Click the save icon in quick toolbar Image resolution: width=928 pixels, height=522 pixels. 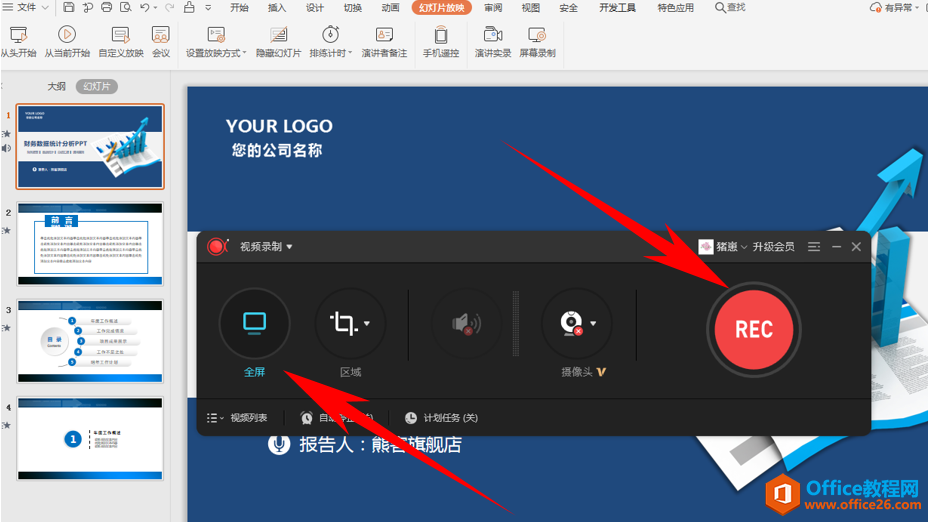(69, 8)
